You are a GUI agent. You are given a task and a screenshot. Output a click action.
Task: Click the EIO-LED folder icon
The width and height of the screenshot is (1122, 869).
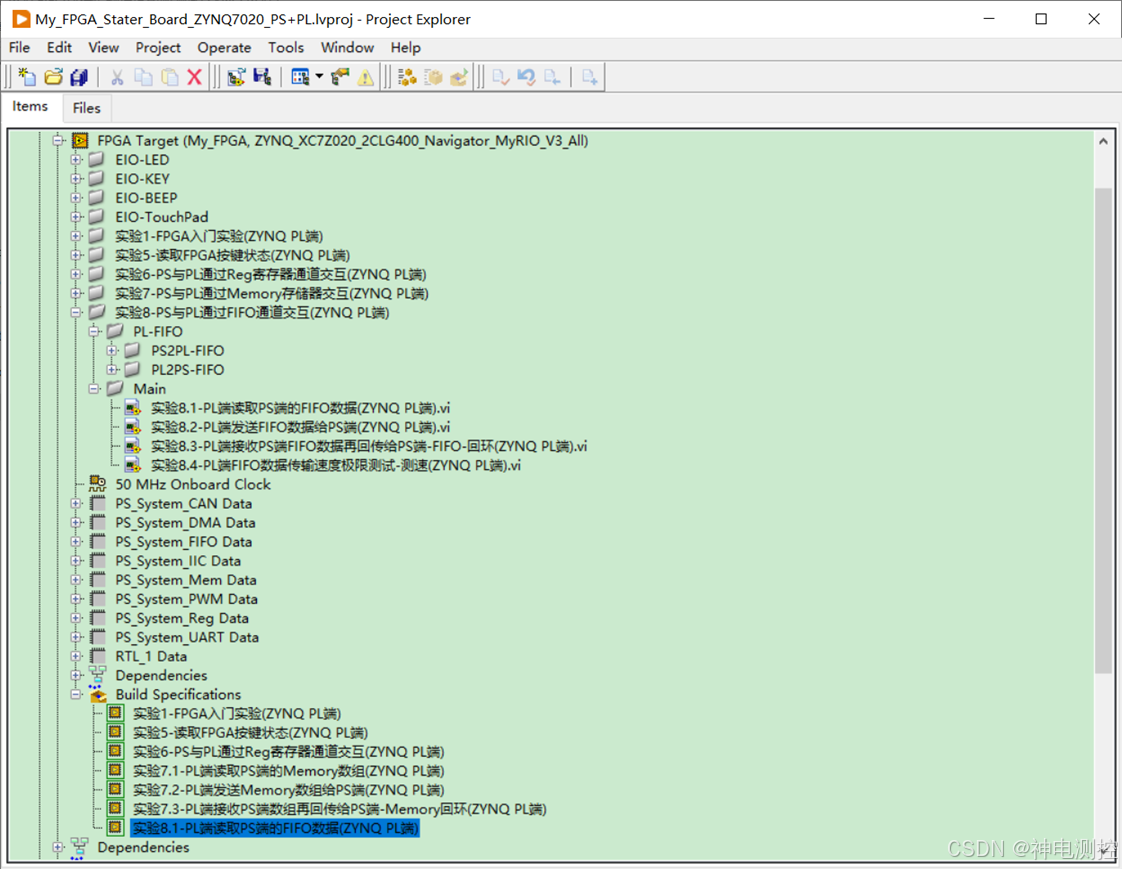[97, 159]
